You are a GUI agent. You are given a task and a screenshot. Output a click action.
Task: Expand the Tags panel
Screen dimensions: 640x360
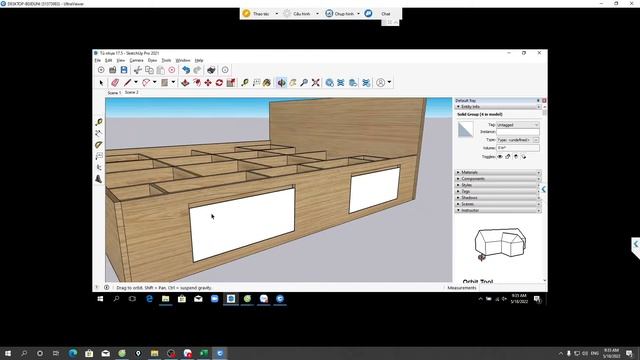tap(498, 191)
